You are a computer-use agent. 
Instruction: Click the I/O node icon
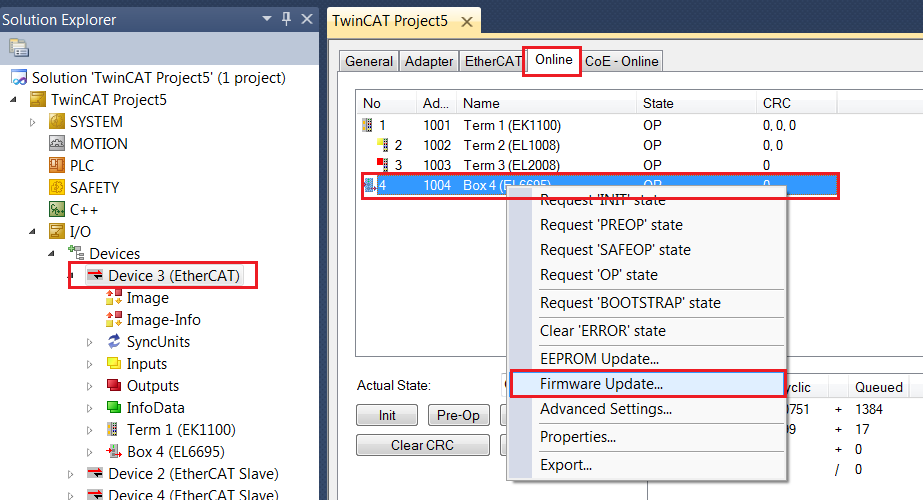click(57, 231)
